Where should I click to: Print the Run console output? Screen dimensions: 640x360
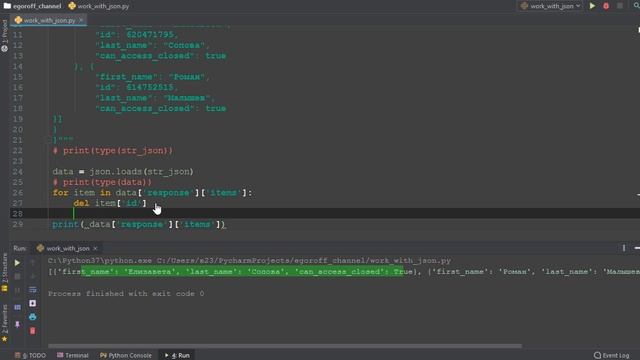(x=33, y=317)
